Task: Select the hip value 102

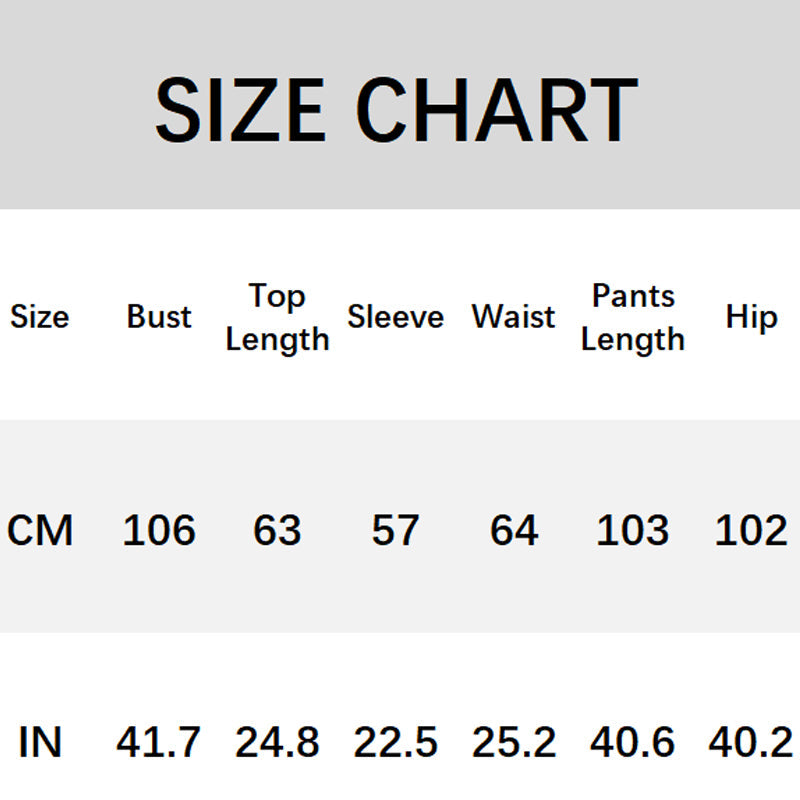Action: coord(751,530)
